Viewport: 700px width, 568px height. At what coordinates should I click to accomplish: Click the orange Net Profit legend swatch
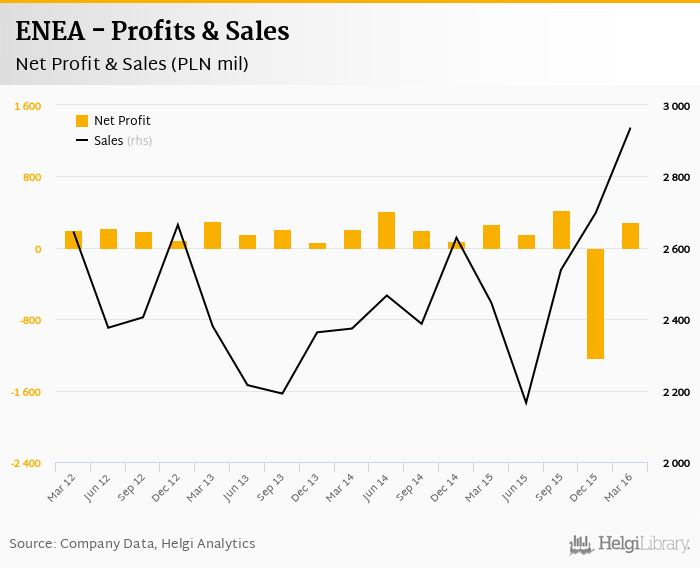point(82,121)
